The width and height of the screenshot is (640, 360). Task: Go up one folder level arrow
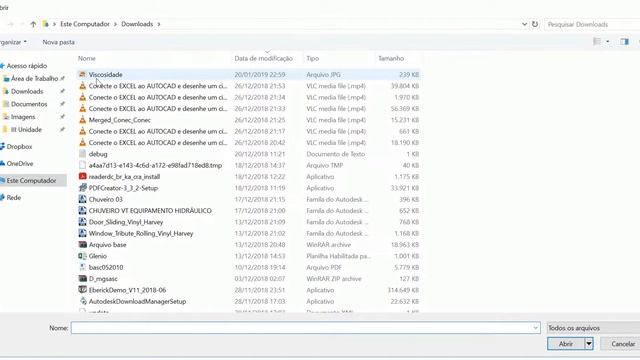[x=33, y=24]
